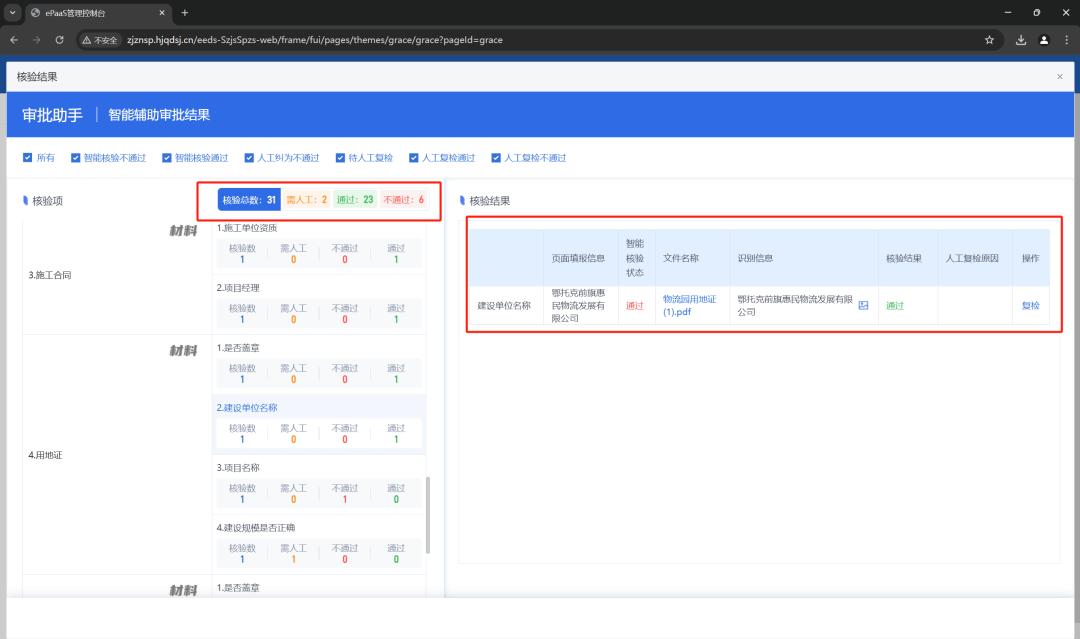
Task: Uncheck the 所有 checkbox
Action: [28, 158]
